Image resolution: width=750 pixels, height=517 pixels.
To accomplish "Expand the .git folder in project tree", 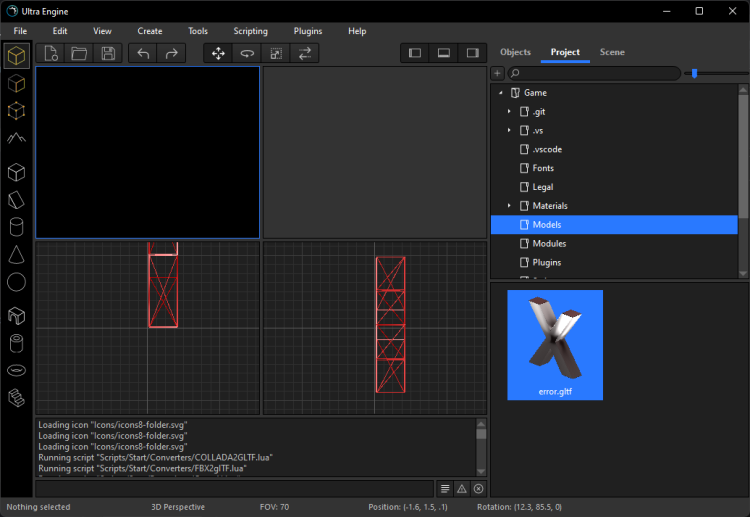I will (509, 112).
